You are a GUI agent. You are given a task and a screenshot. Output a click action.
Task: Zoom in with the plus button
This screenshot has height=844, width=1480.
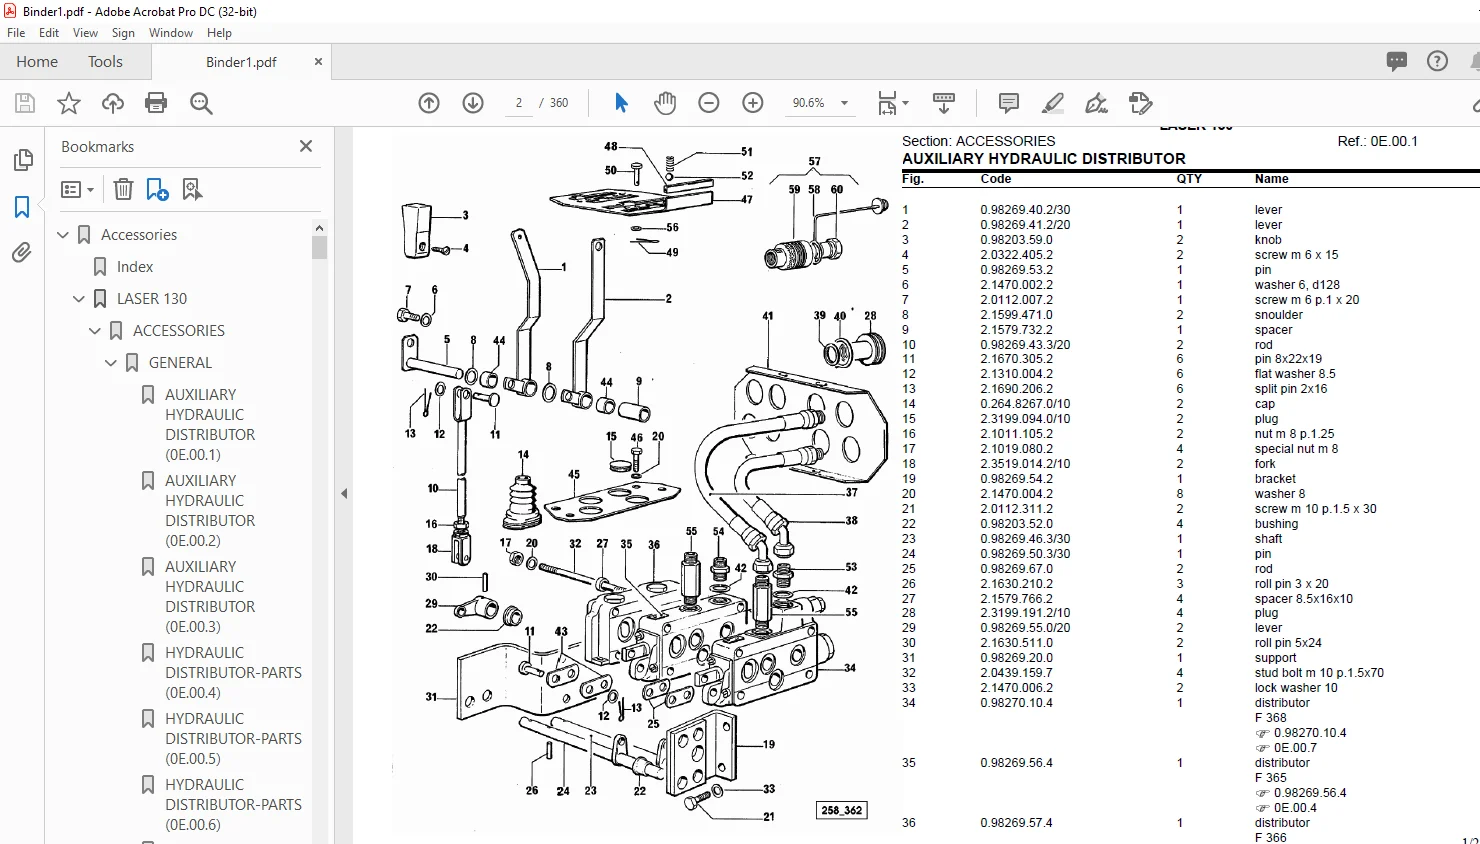[x=753, y=103]
